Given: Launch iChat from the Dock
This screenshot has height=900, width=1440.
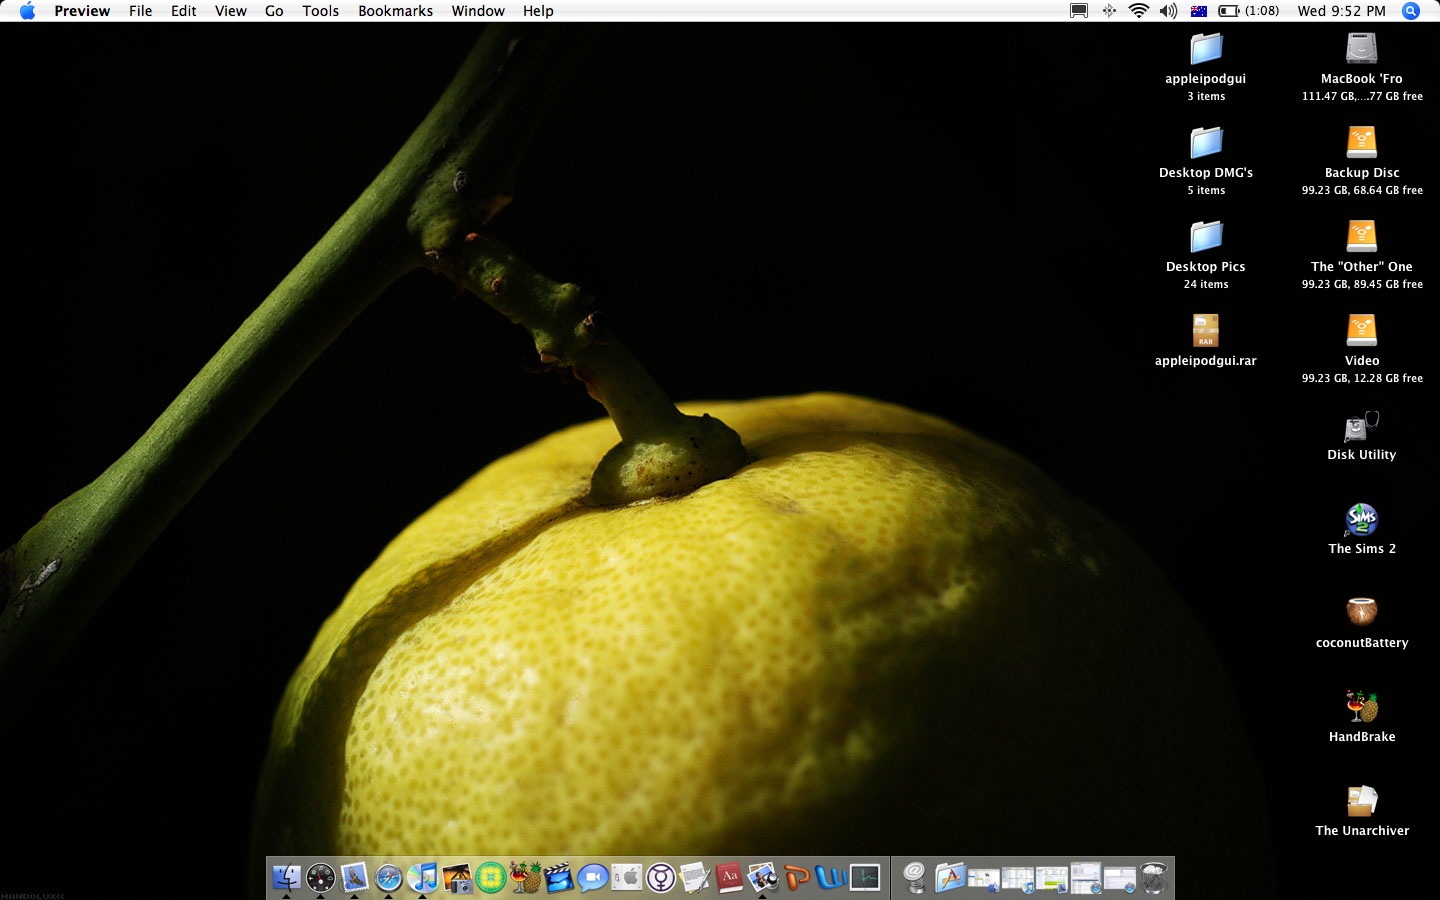Looking at the screenshot, I should (593, 878).
